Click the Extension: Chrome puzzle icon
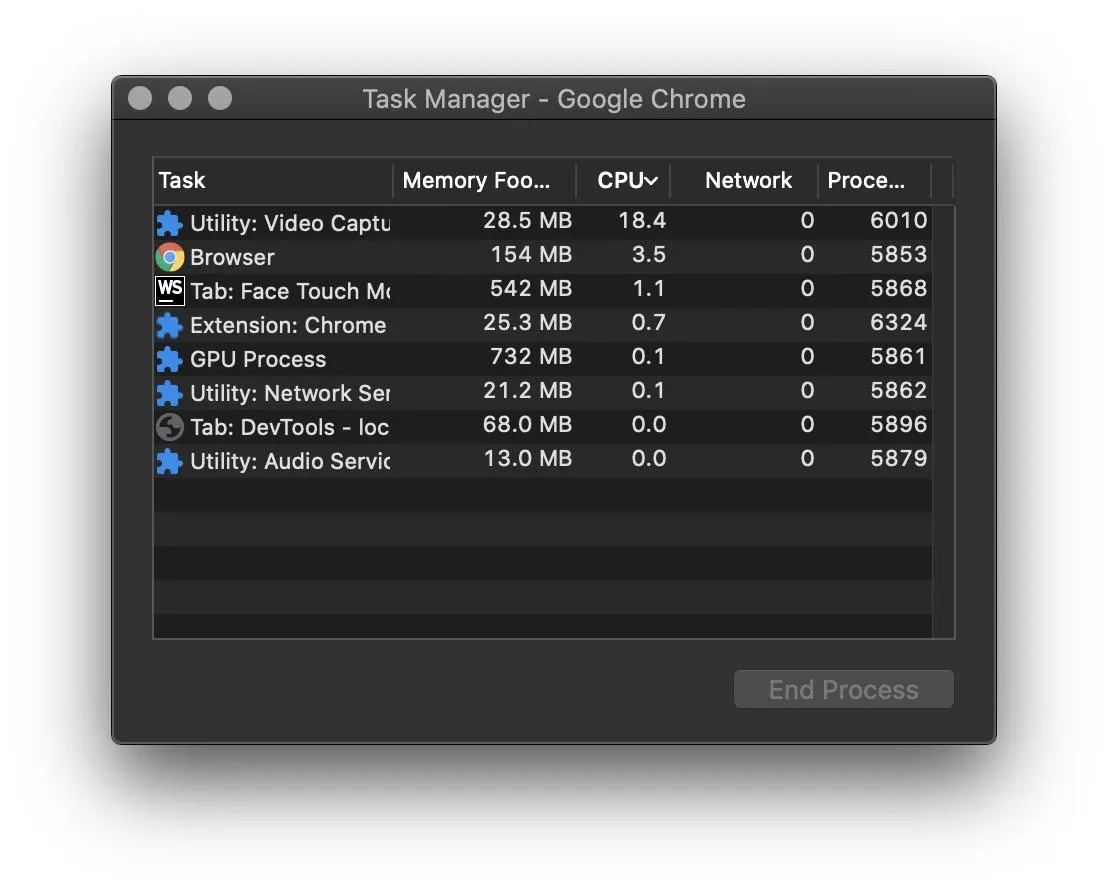Screen dimensions: 1108x892 coord(170,325)
